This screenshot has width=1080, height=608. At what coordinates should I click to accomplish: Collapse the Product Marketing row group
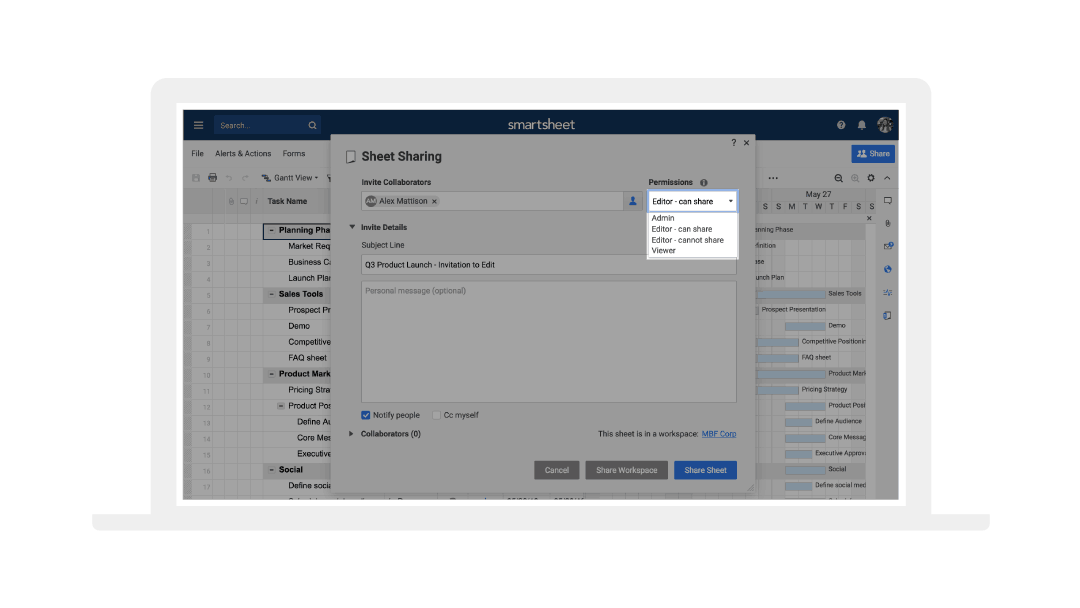pos(271,374)
